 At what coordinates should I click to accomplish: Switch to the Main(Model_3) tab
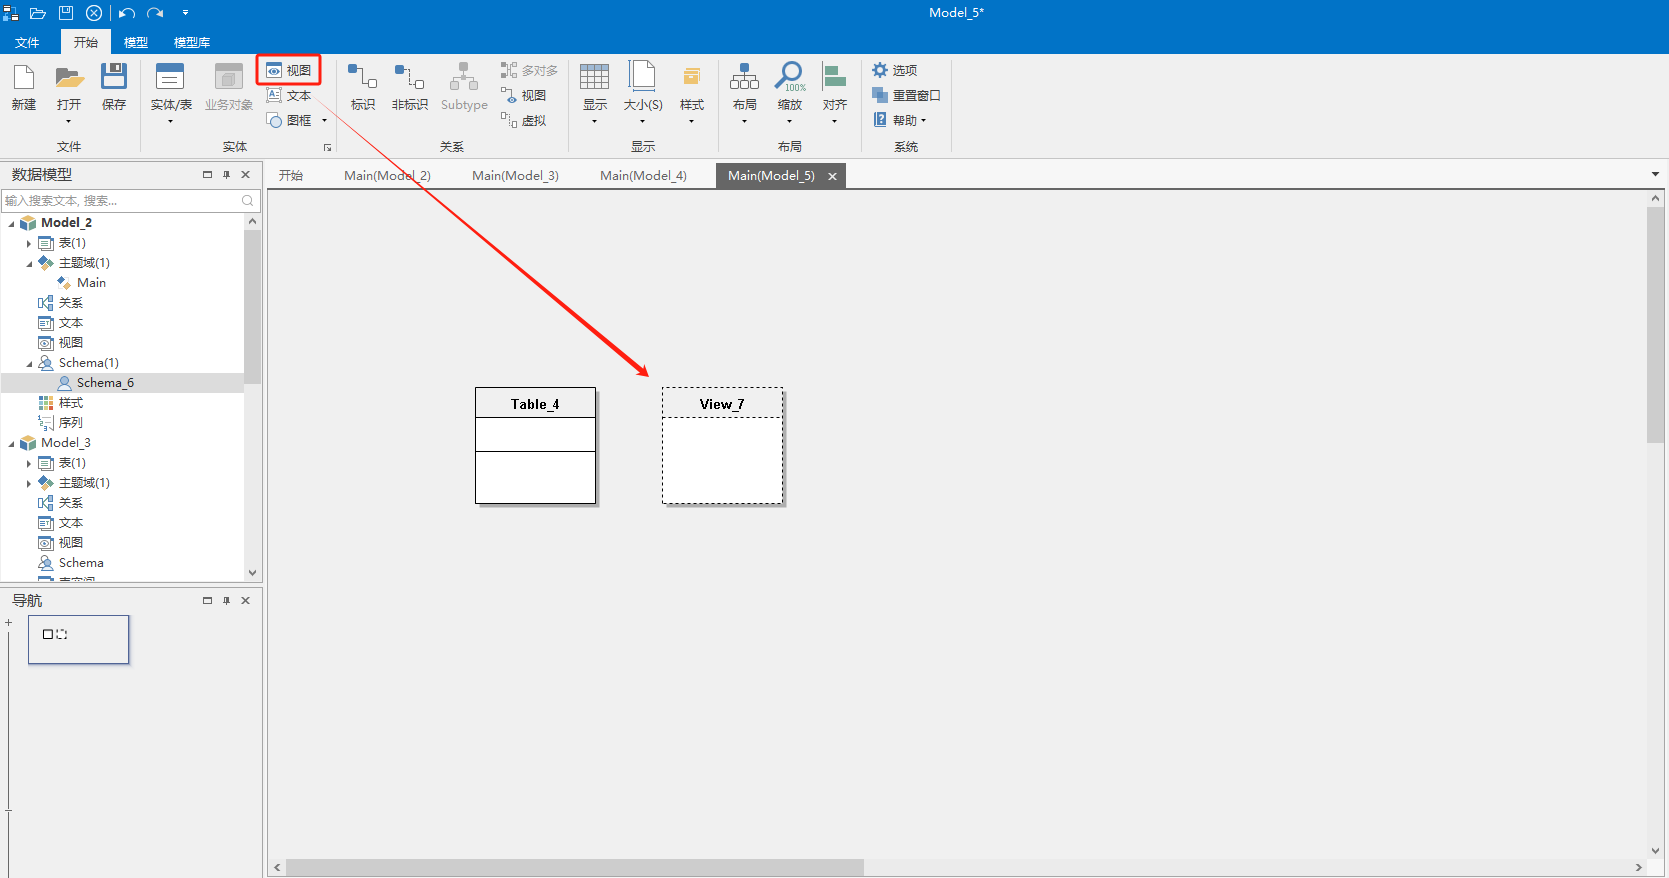pos(515,175)
